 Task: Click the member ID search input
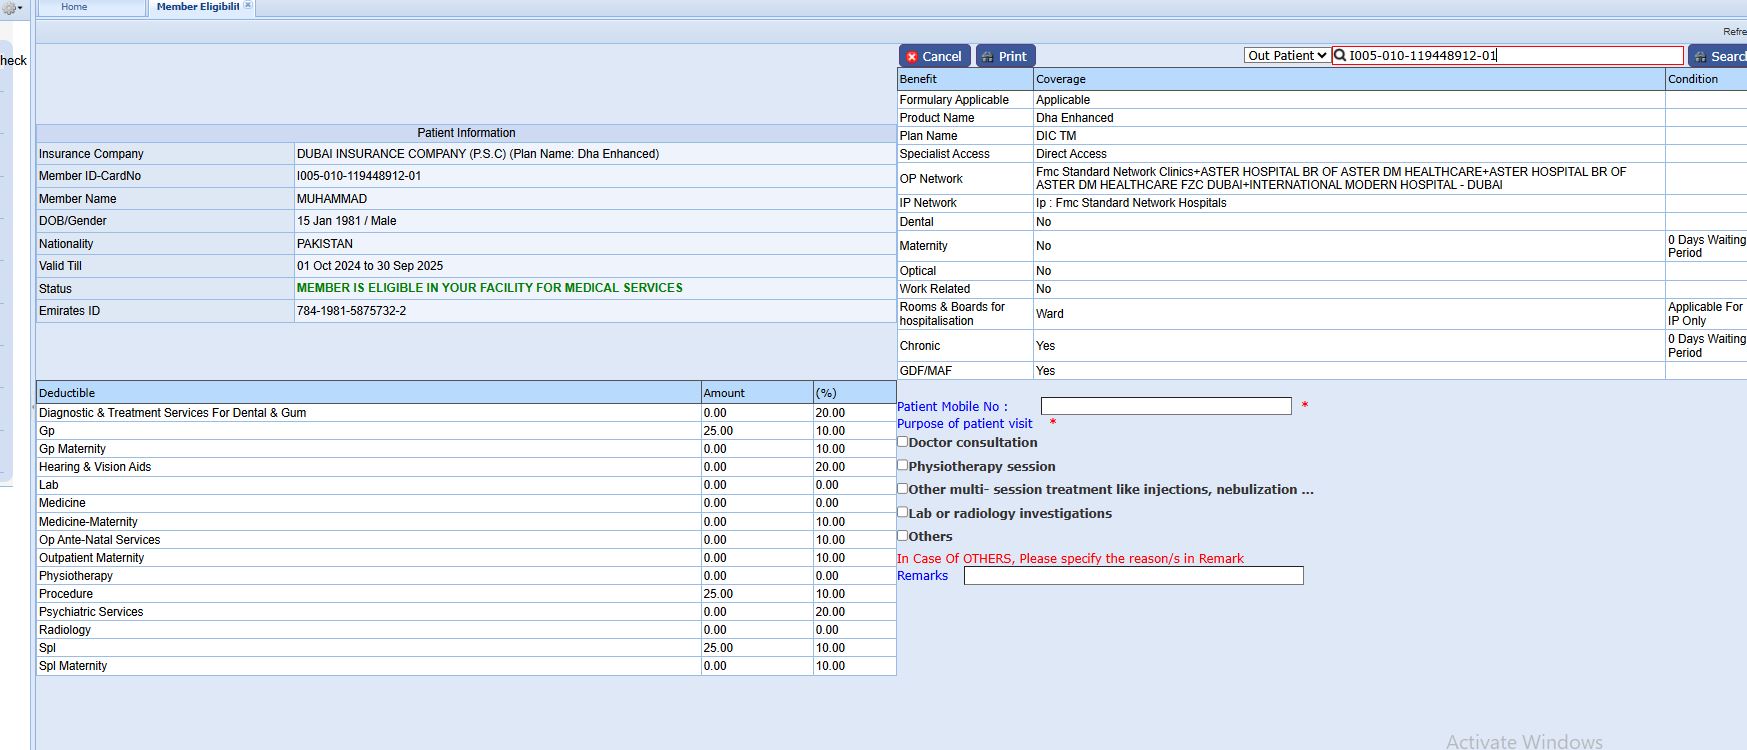(1514, 56)
